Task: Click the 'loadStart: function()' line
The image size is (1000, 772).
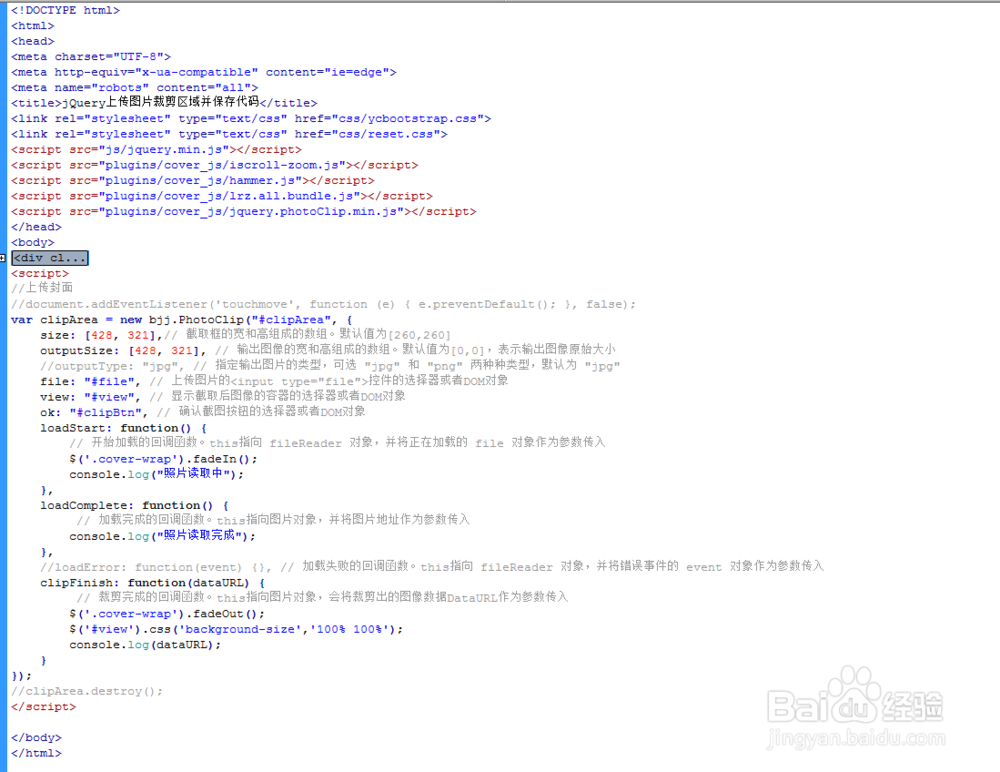Action: coord(123,428)
